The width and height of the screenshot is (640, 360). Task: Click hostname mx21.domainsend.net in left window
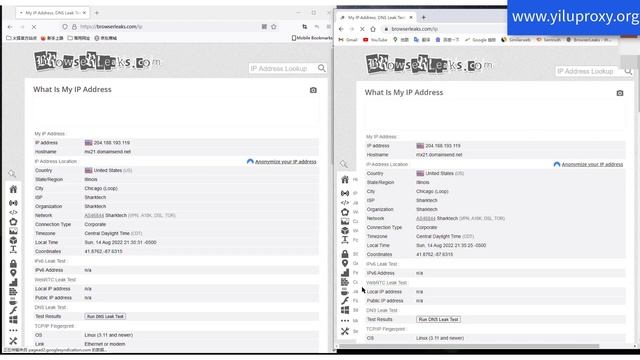point(108,152)
